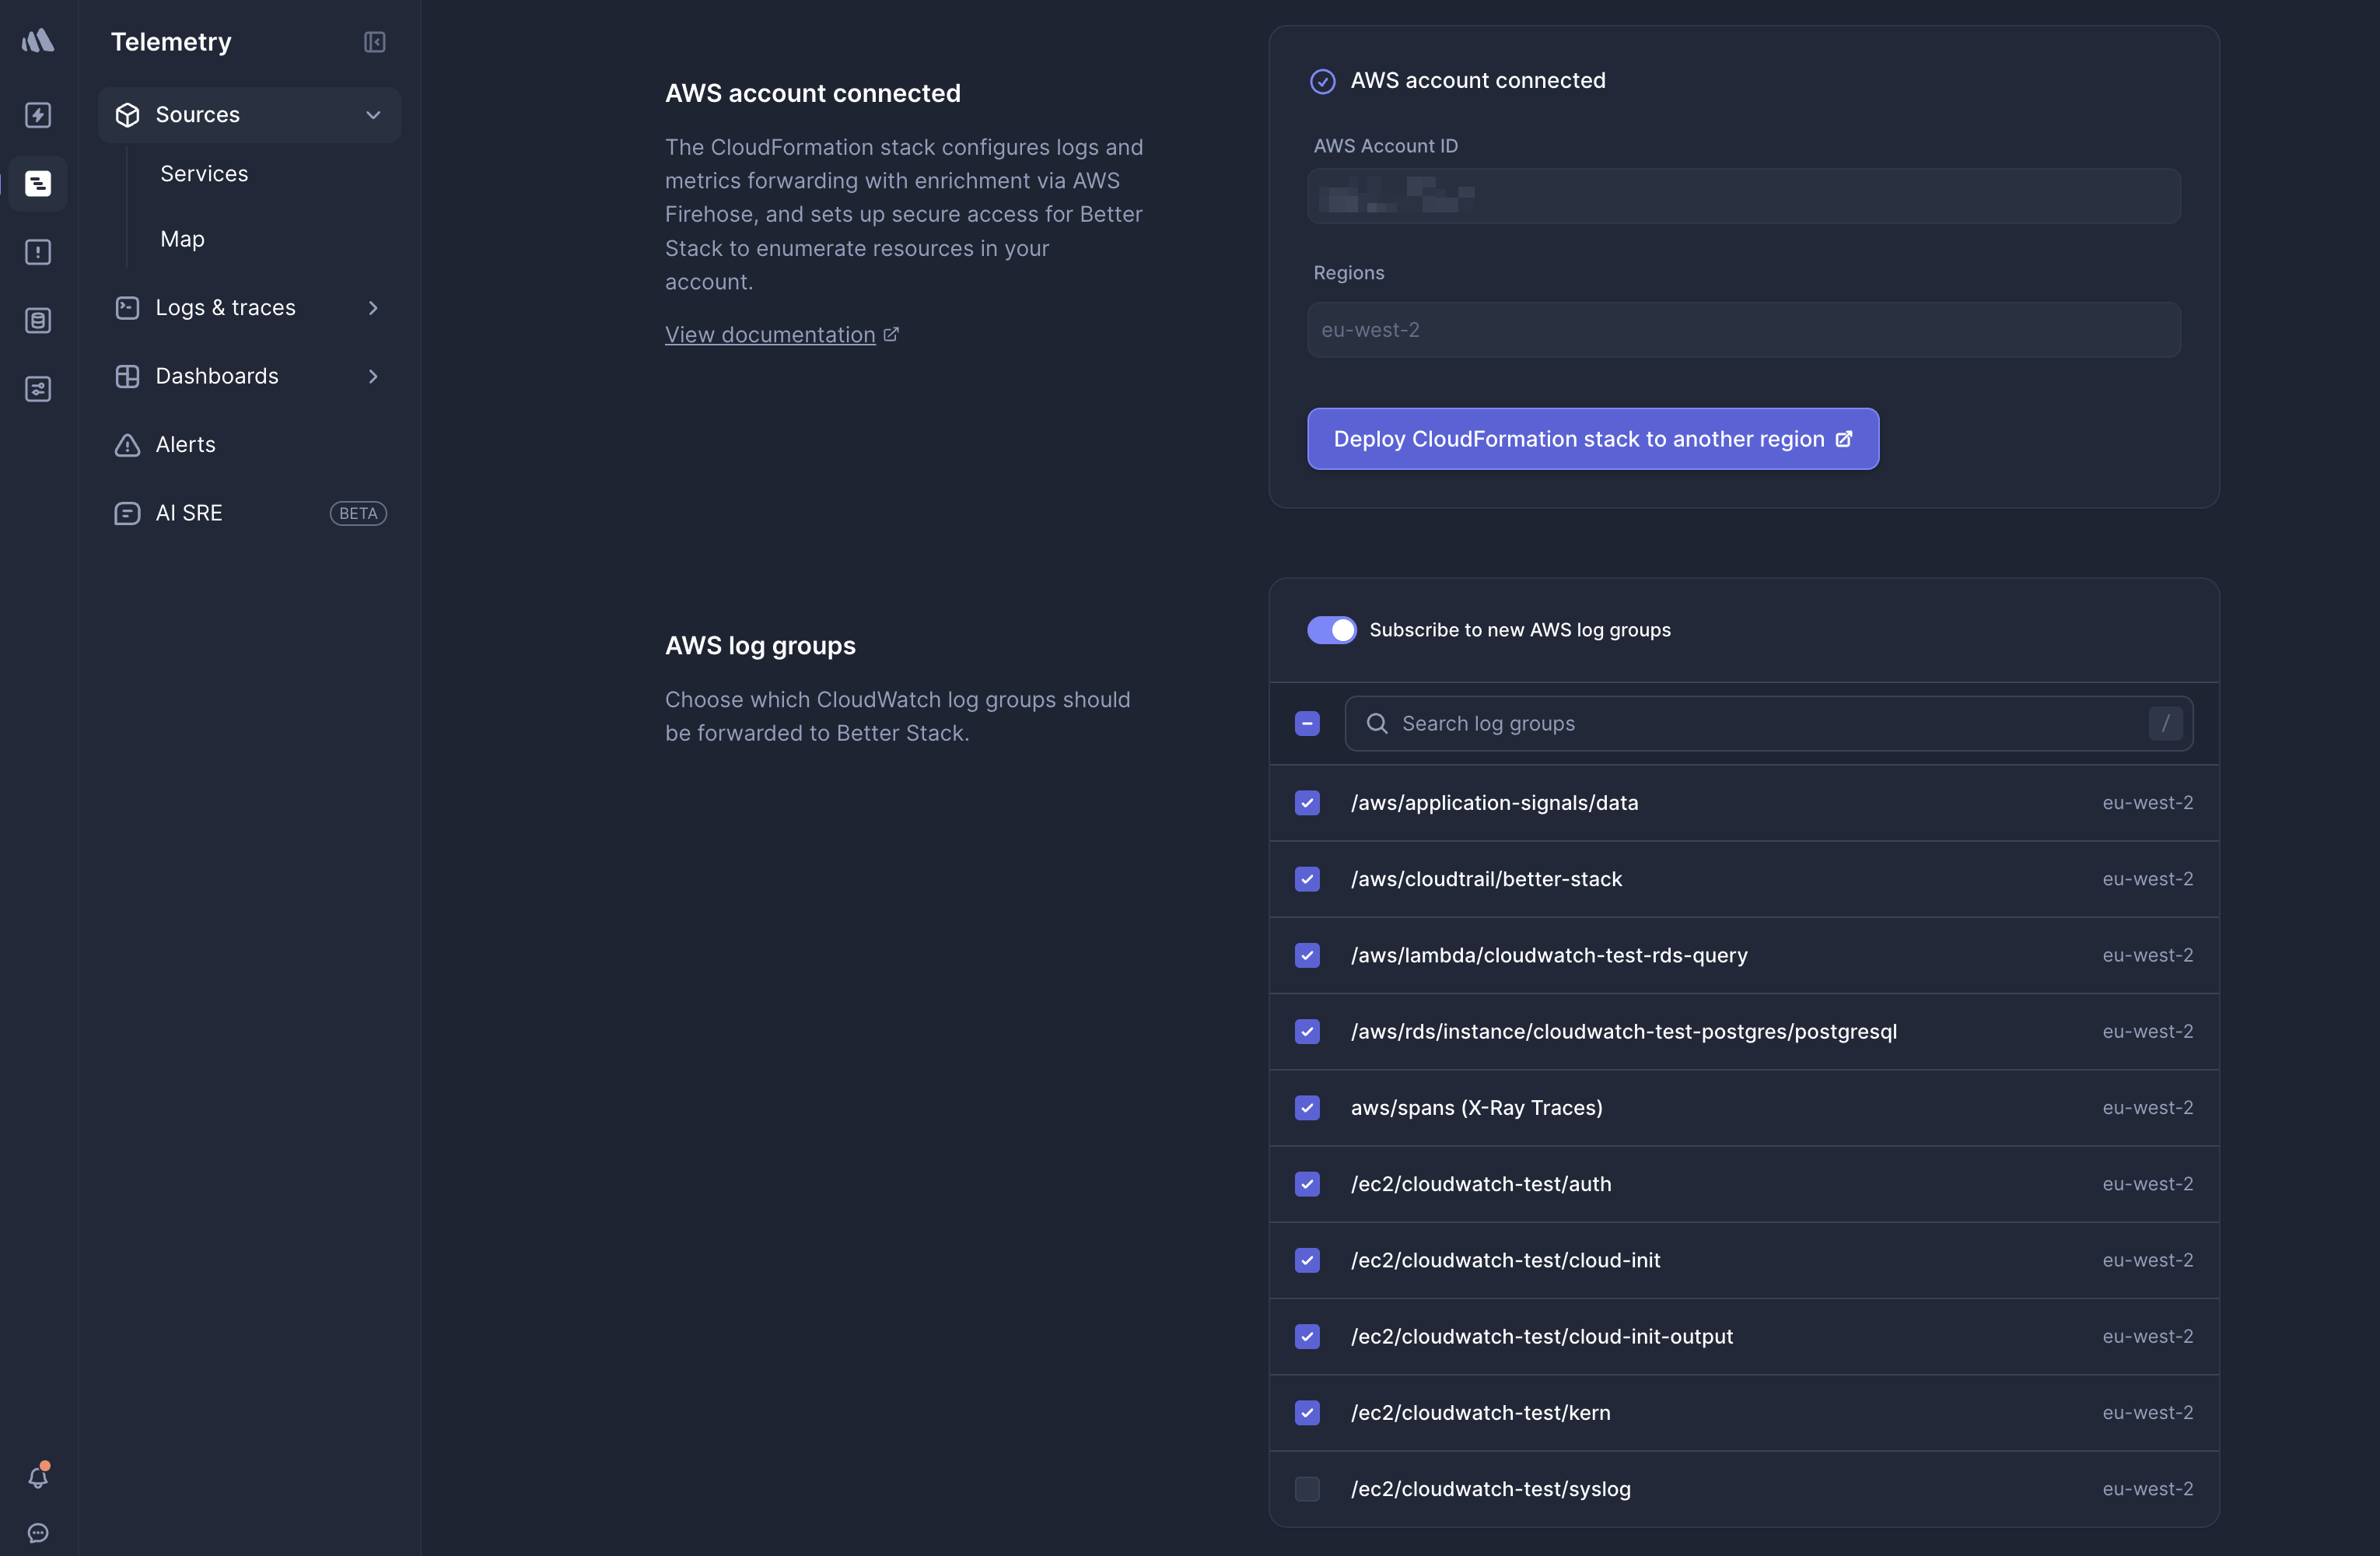The image size is (2380, 1556).
Task: Open the Services menu item
Action: pyautogui.click(x=204, y=173)
